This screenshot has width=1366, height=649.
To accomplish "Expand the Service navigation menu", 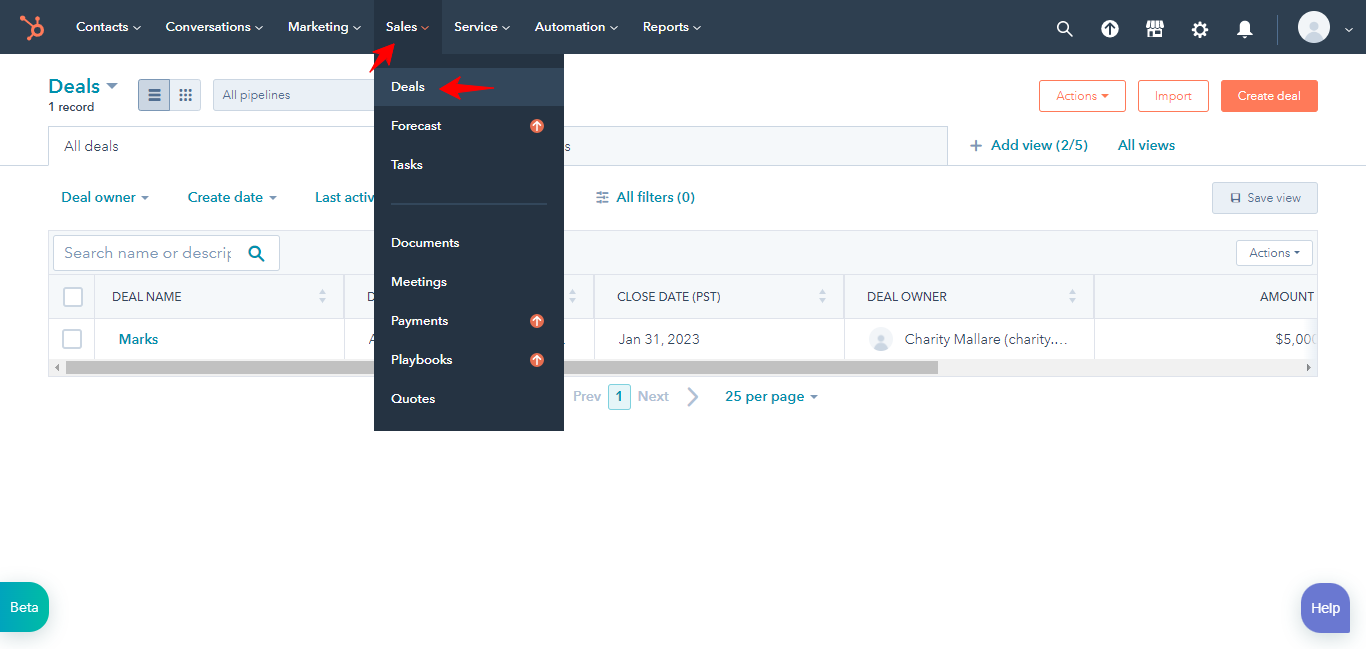I will [x=482, y=27].
